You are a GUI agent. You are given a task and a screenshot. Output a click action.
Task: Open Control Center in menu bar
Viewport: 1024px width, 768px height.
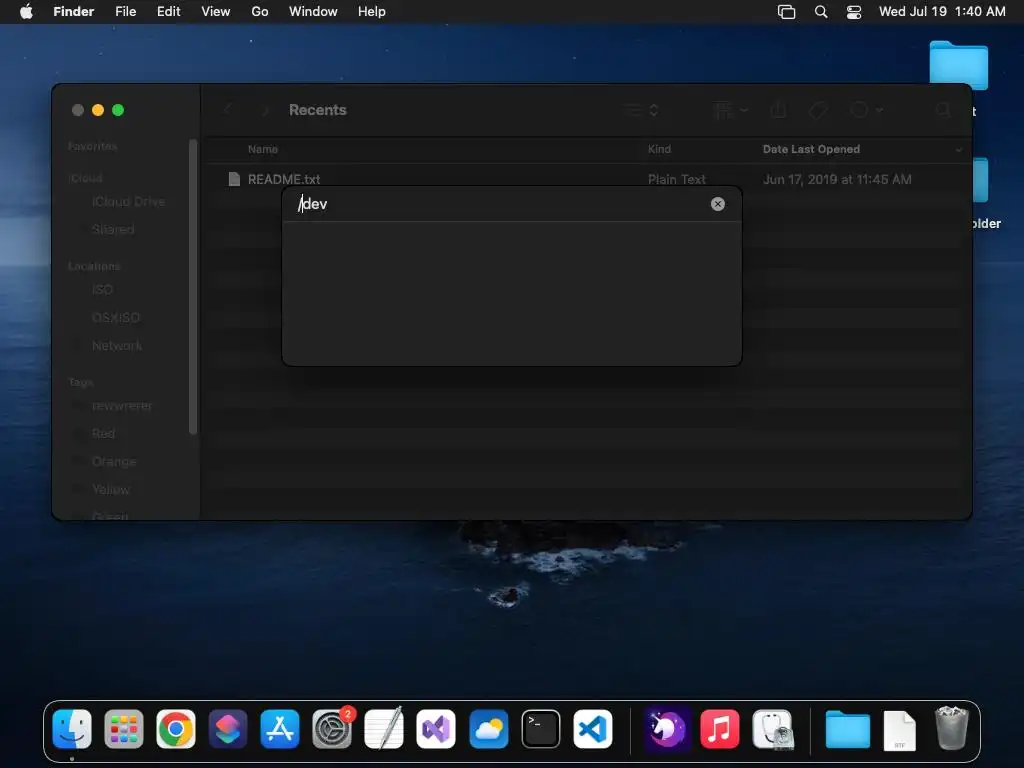pyautogui.click(x=854, y=12)
